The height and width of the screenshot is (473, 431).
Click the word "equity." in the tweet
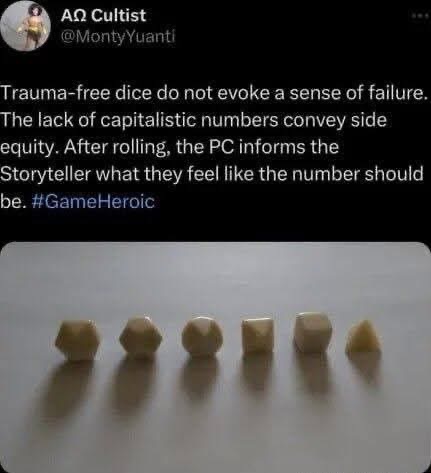29,149
